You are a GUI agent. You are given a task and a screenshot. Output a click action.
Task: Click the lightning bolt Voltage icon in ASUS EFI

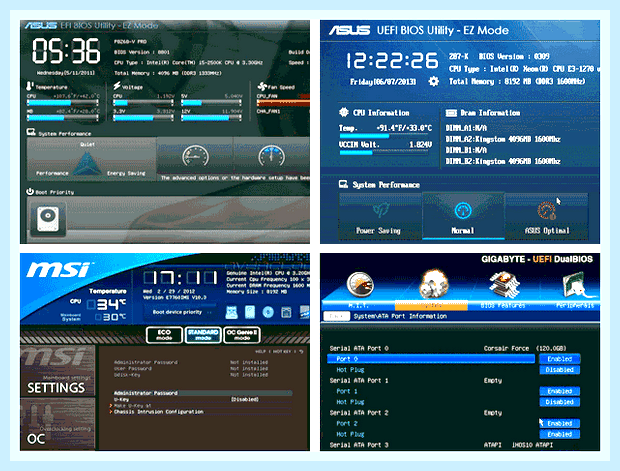(x=117, y=86)
